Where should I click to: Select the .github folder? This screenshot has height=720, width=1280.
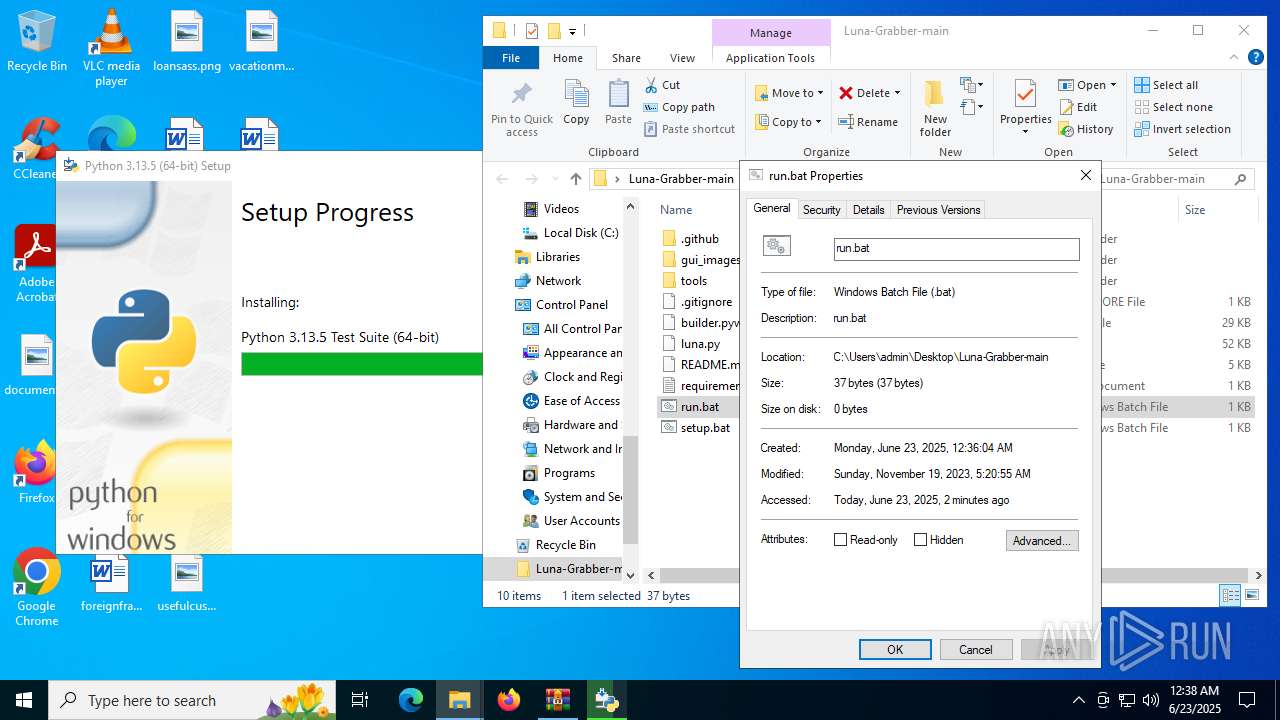tap(690, 239)
